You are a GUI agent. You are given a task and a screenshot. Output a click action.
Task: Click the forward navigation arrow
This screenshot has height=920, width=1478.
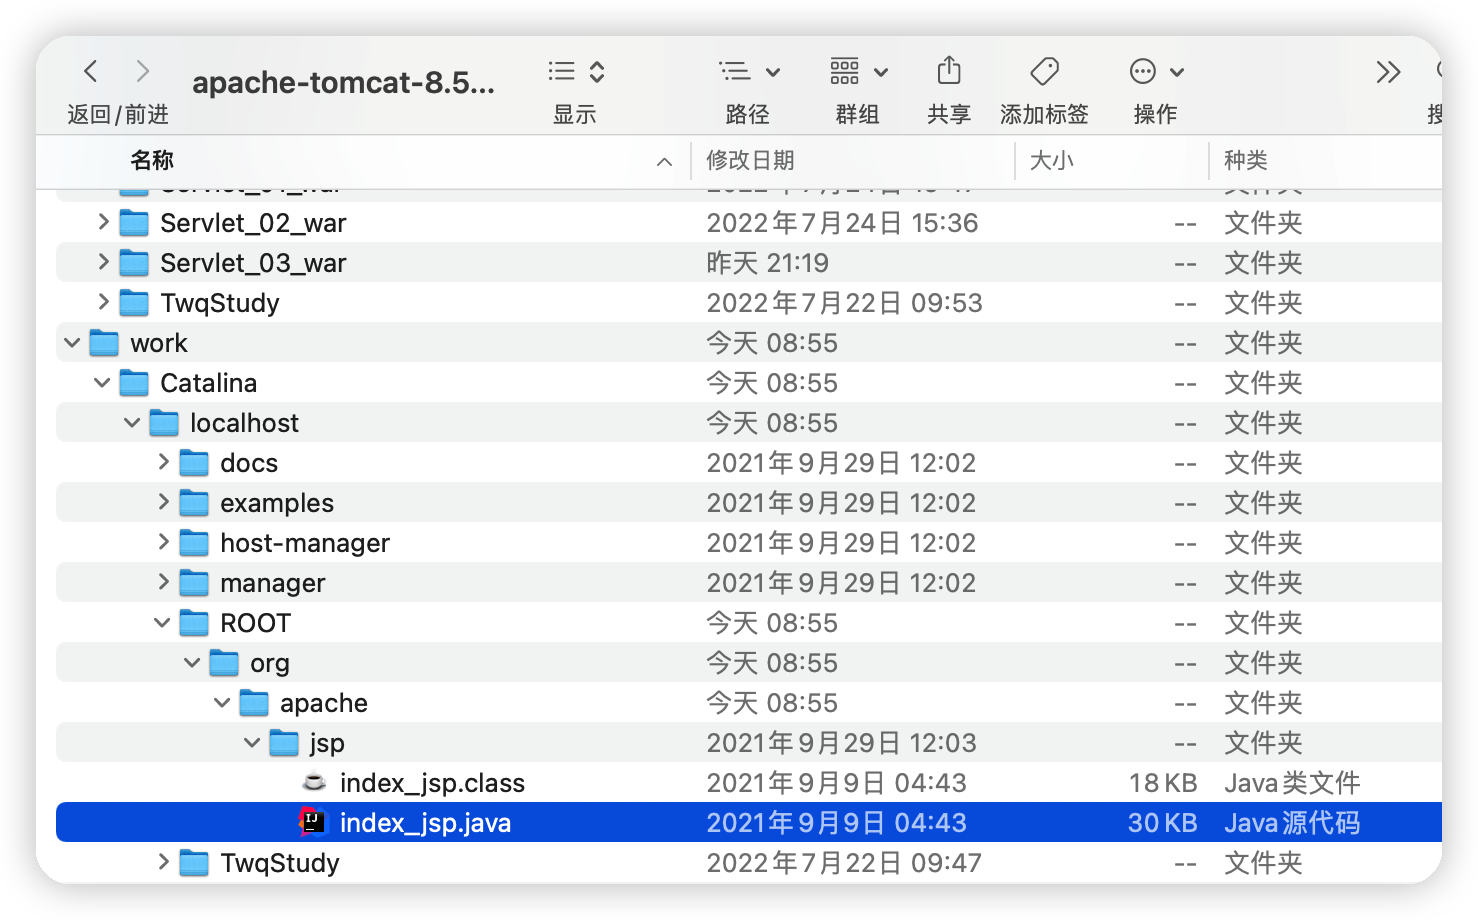click(x=142, y=71)
